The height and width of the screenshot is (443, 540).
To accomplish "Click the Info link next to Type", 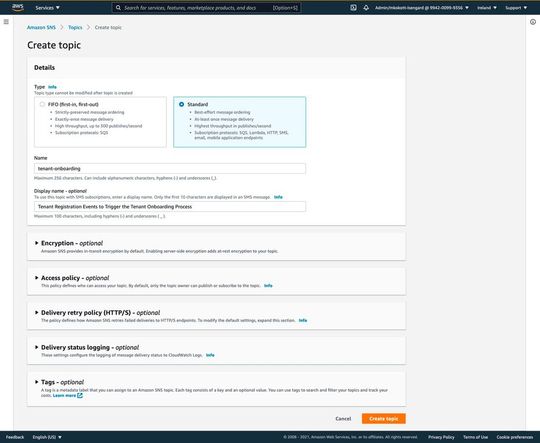I will pos(52,87).
